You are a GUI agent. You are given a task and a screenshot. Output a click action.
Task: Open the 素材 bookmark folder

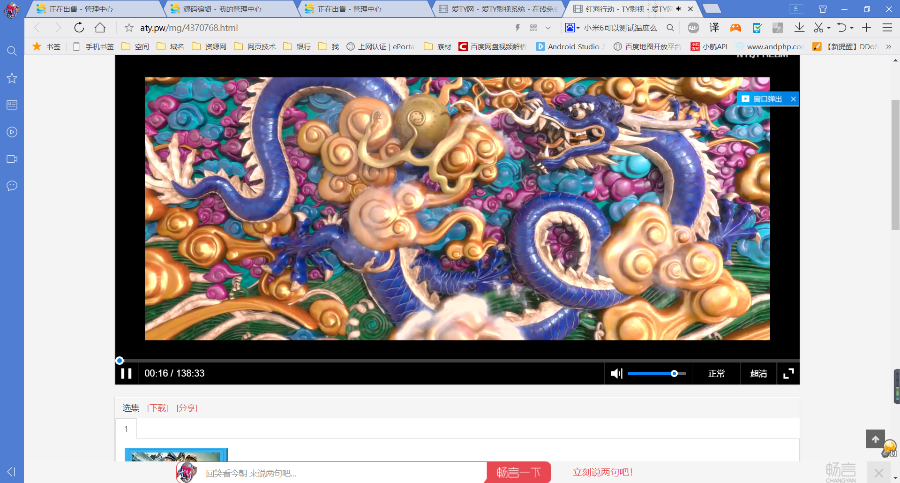click(x=438, y=47)
